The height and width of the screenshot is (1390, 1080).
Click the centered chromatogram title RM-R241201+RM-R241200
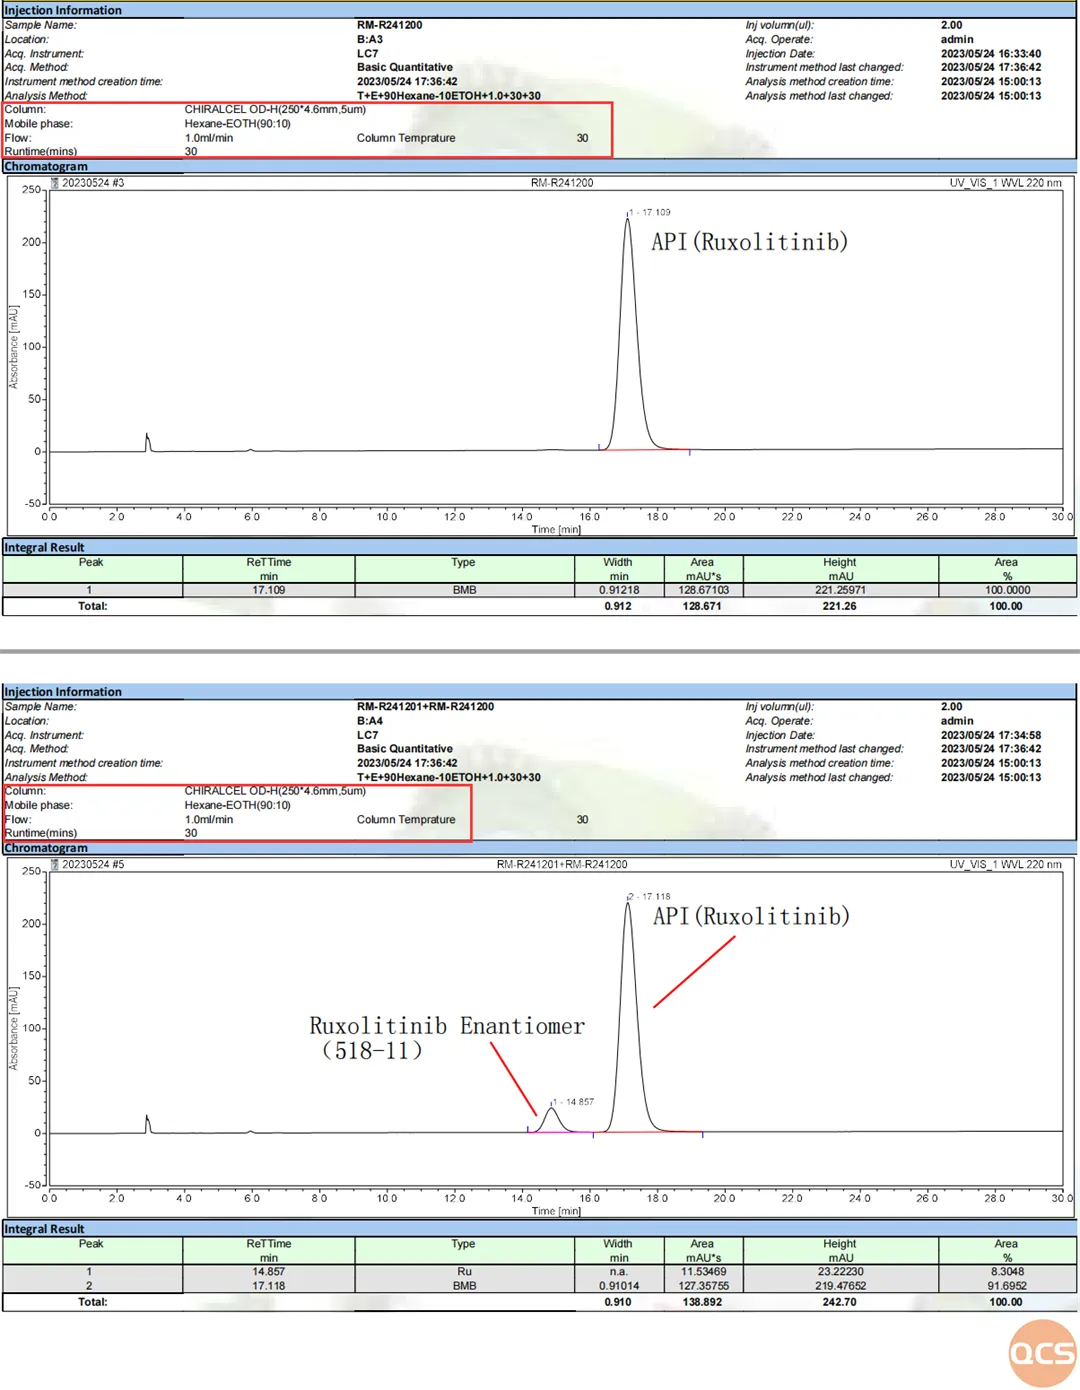click(x=562, y=864)
